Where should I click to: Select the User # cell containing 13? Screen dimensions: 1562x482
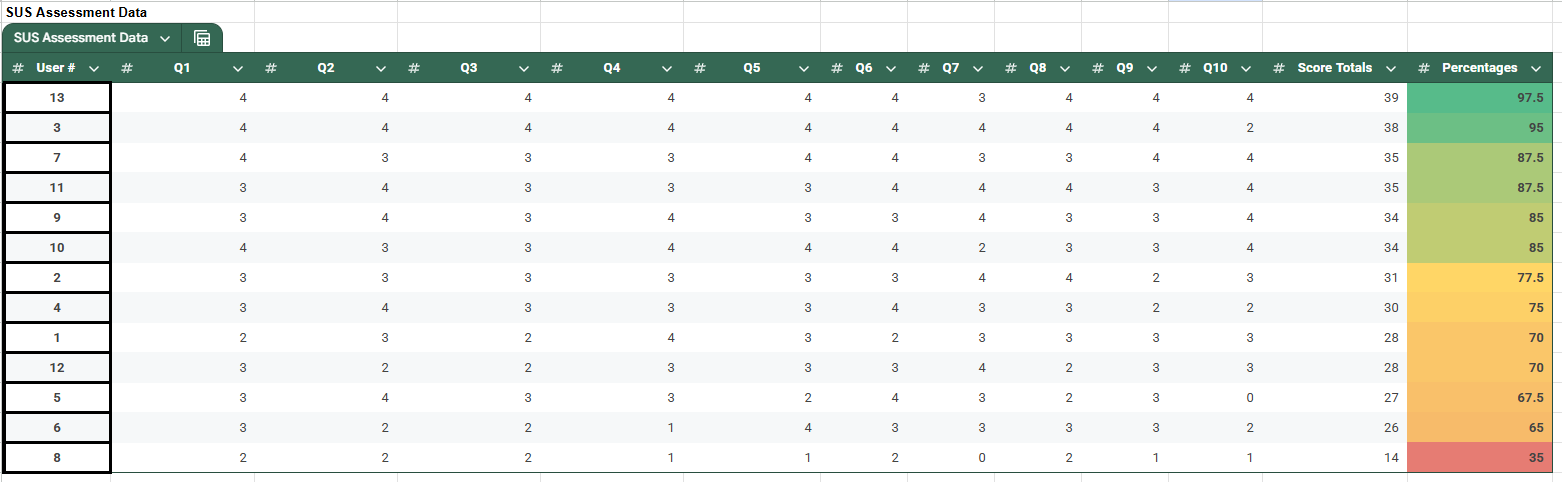(x=57, y=98)
